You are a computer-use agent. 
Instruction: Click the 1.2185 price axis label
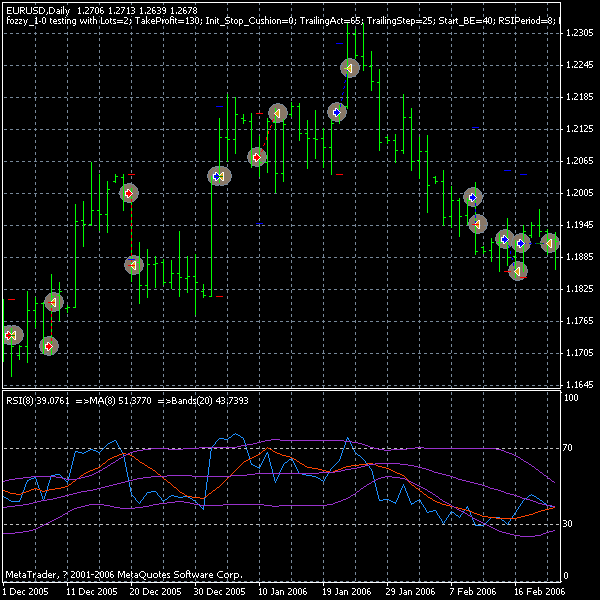tap(579, 97)
